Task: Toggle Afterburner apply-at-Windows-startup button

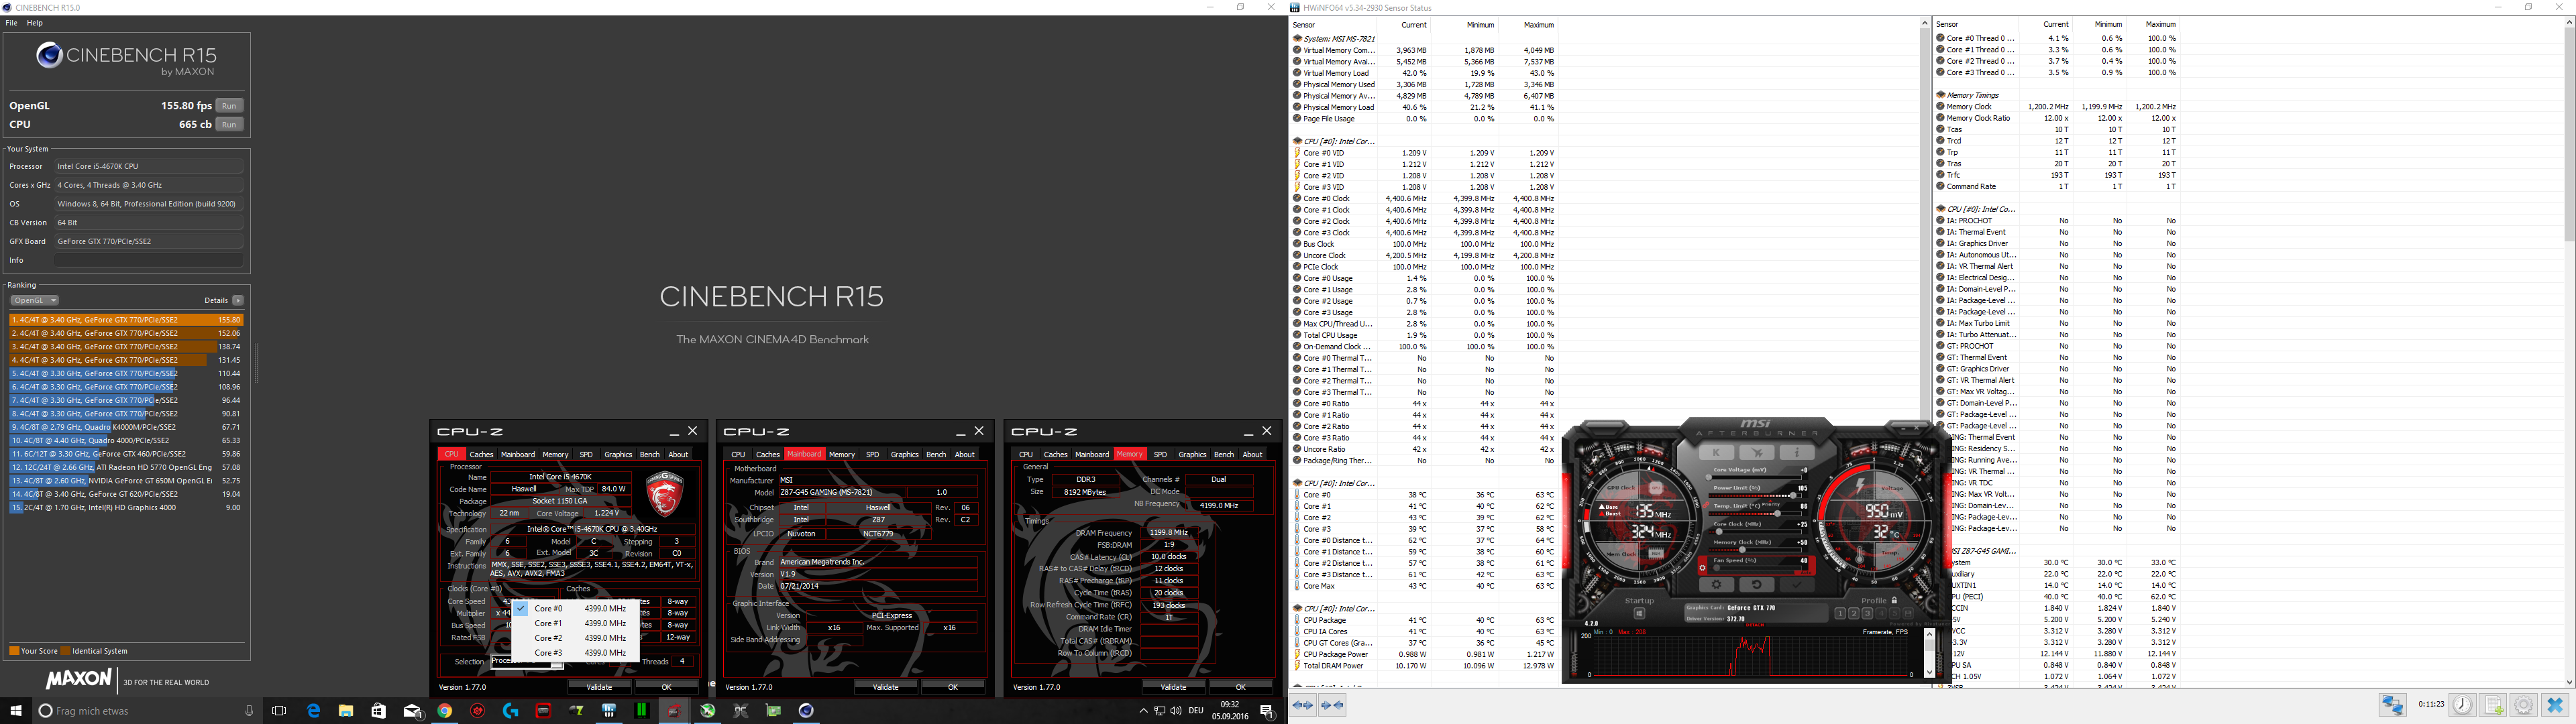Action: 1640,614
